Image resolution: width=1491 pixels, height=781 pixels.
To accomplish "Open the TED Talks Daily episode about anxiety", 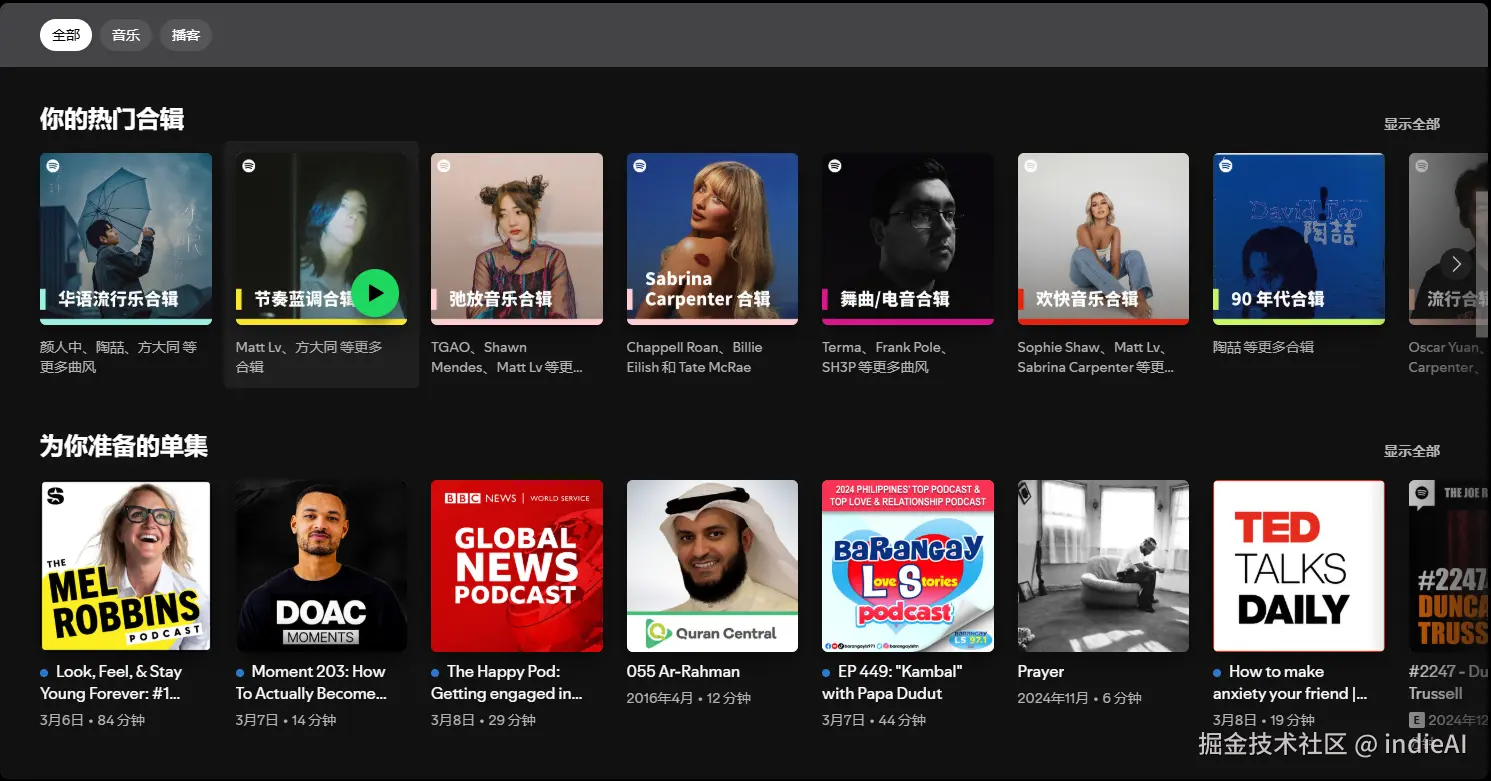I will pyautogui.click(x=1298, y=566).
